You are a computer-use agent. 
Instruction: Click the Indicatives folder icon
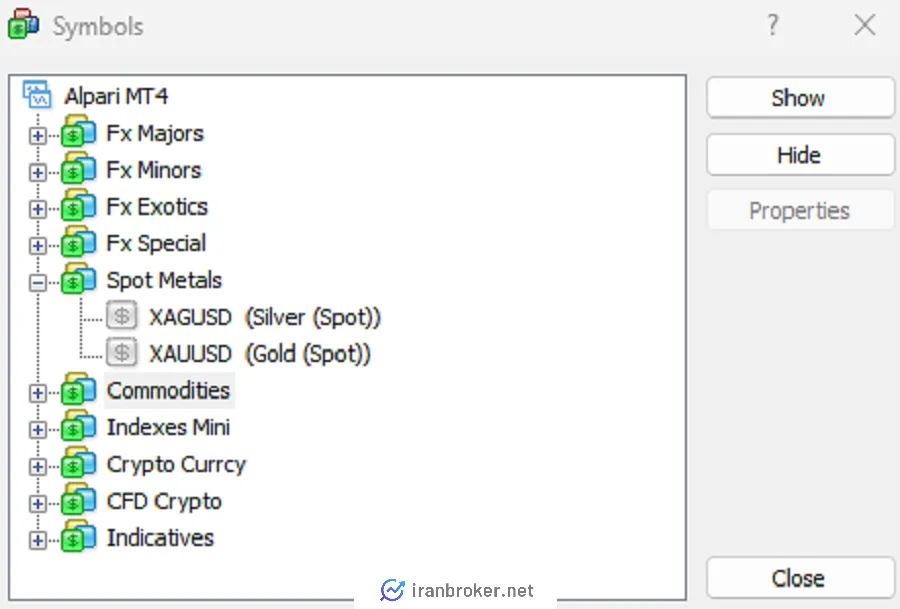[x=79, y=539]
